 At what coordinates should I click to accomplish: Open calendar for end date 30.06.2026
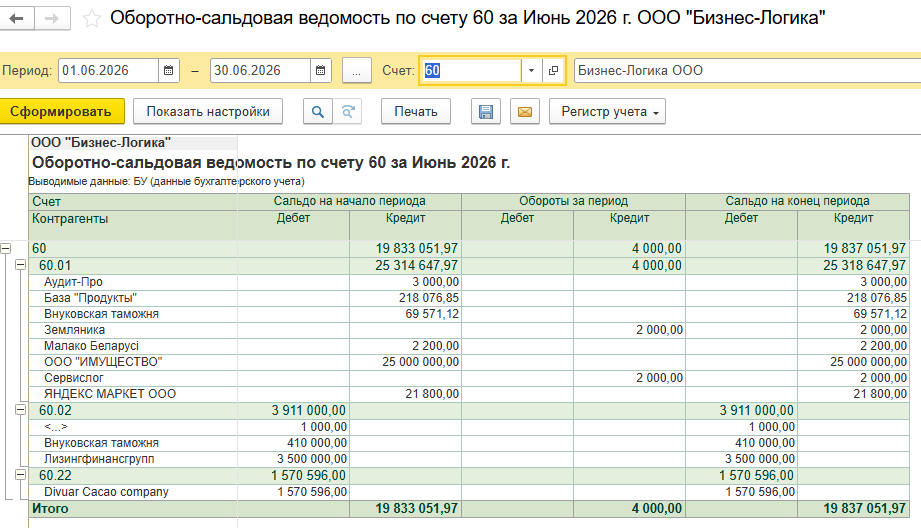pyautogui.click(x=321, y=70)
